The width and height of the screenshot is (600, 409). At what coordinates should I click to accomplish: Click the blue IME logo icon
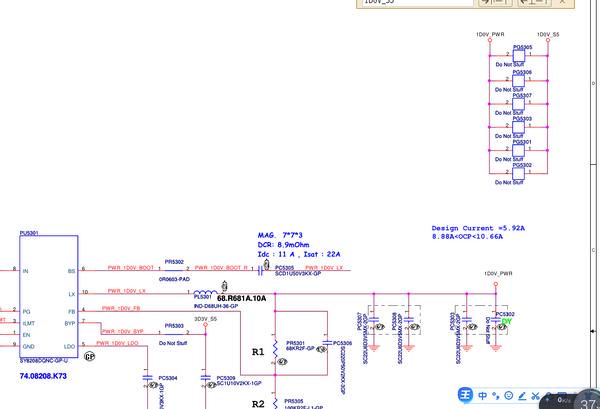click(x=466, y=395)
